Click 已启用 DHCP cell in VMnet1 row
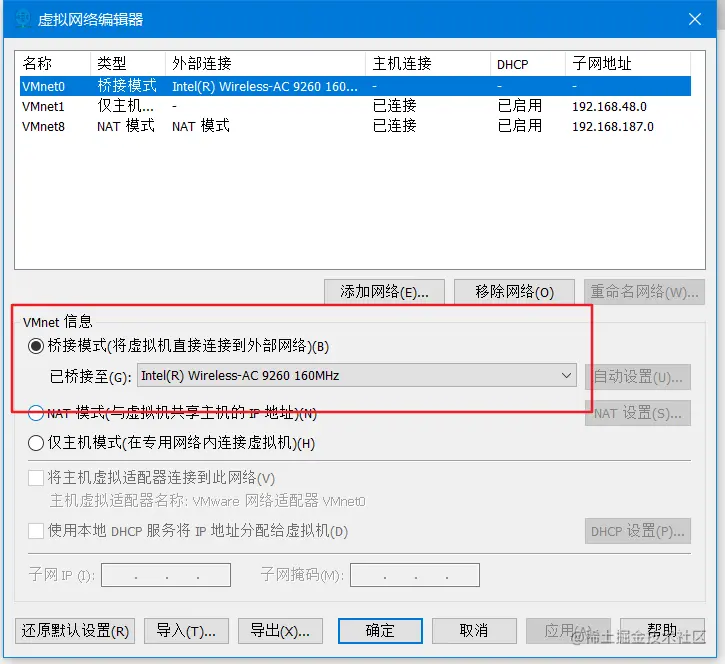 [520, 106]
